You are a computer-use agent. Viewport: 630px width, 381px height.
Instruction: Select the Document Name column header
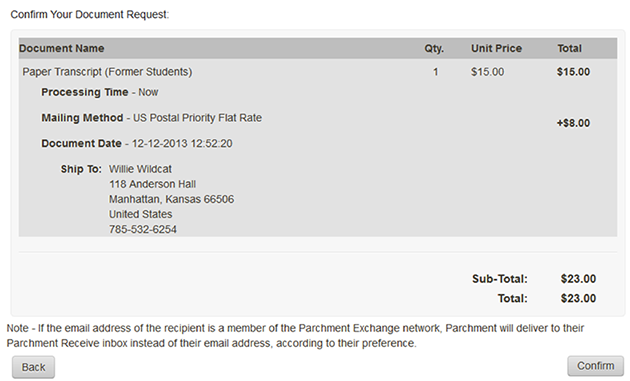point(61,48)
